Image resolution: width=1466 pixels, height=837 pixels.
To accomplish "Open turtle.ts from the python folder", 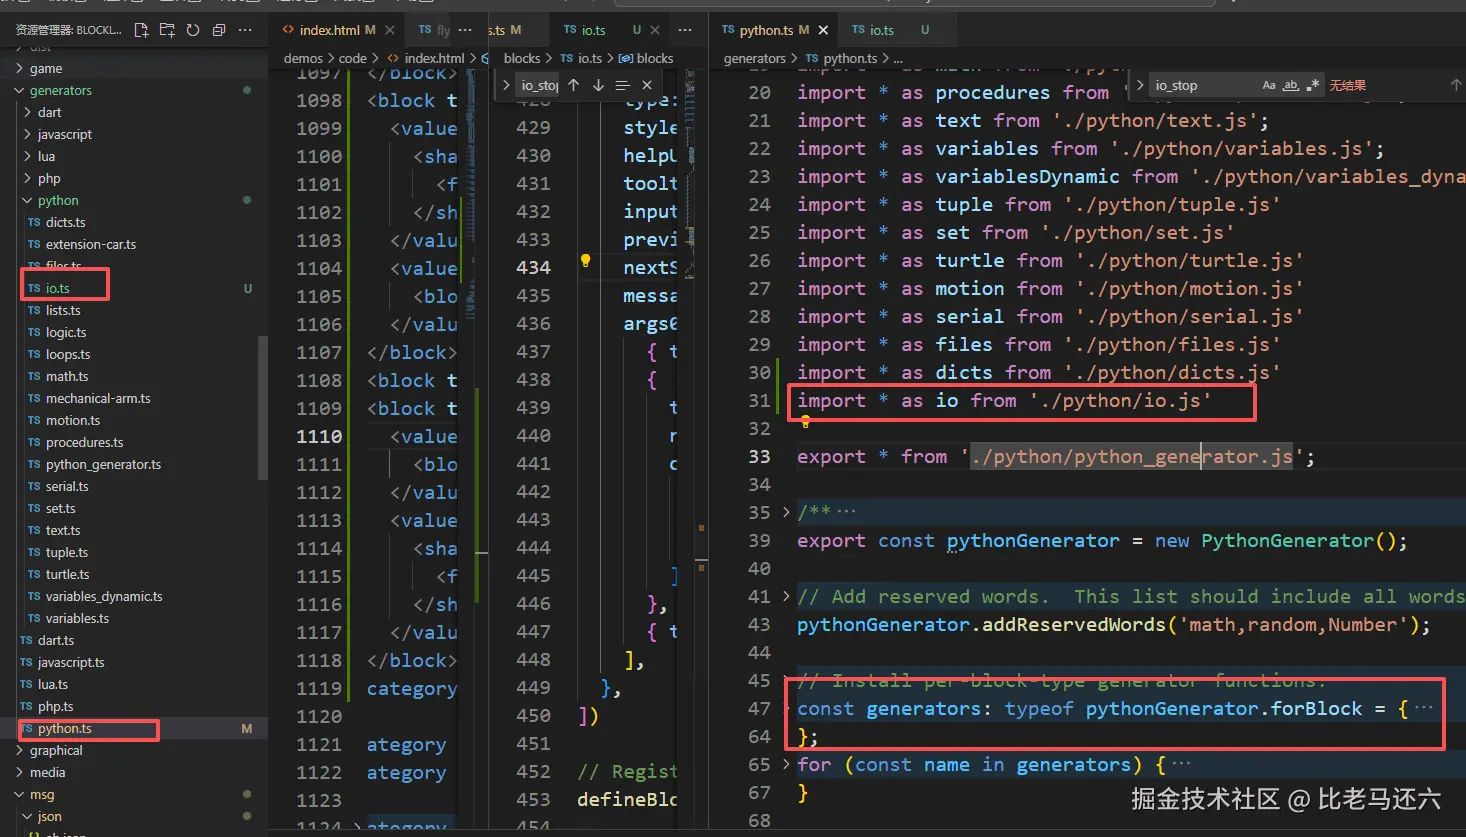I will 67,574.
